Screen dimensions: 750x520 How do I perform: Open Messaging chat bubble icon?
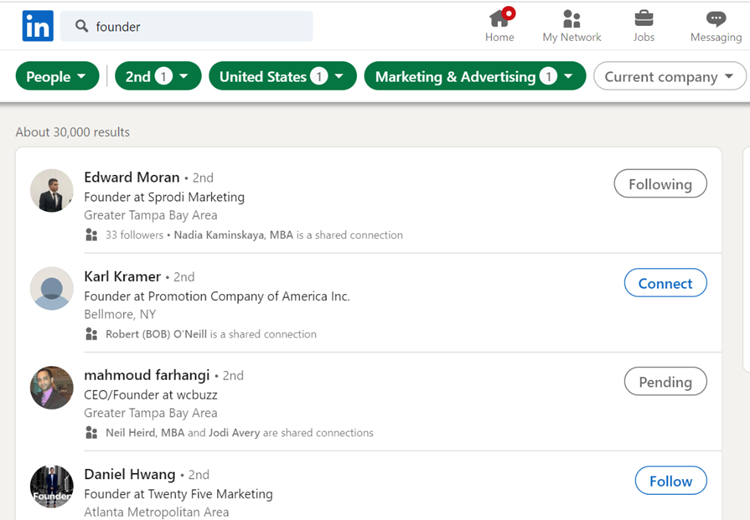tap(716, 19)
